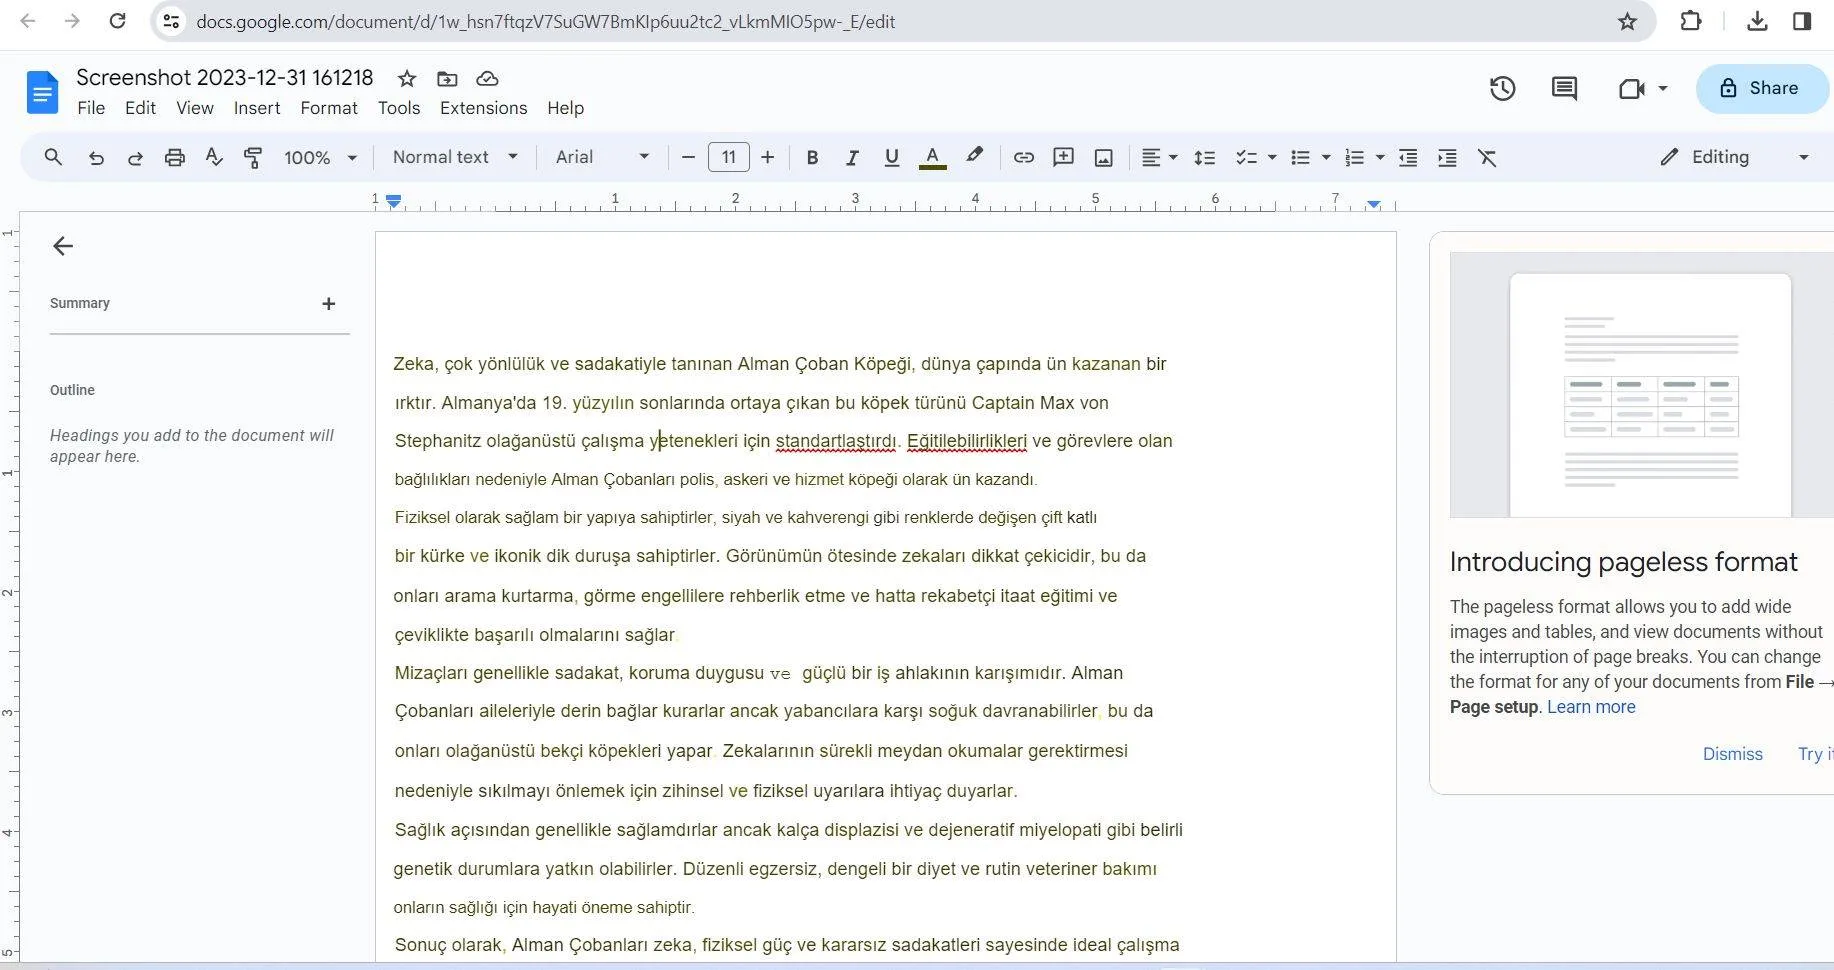The width and height of the screenshot is (1834, 970).
Task: Toggle bold formatting
Action: coord(812,157)
